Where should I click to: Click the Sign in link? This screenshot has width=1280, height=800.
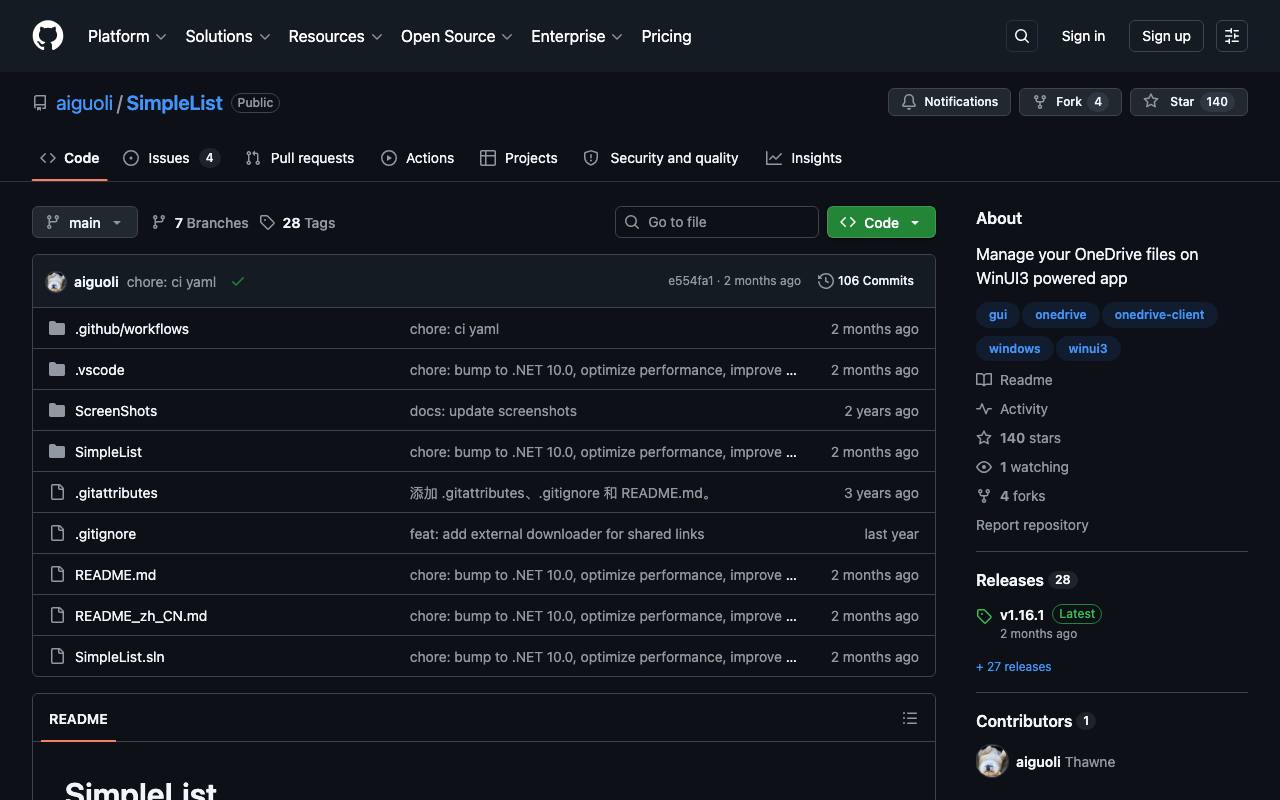pos(1083,36)
